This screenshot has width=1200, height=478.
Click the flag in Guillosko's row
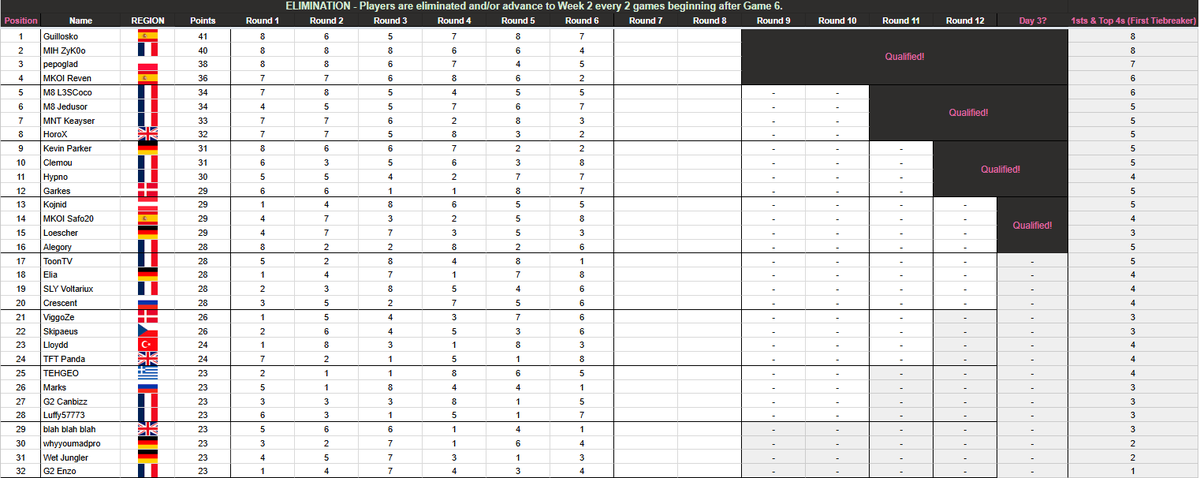[x=148, y=35]
